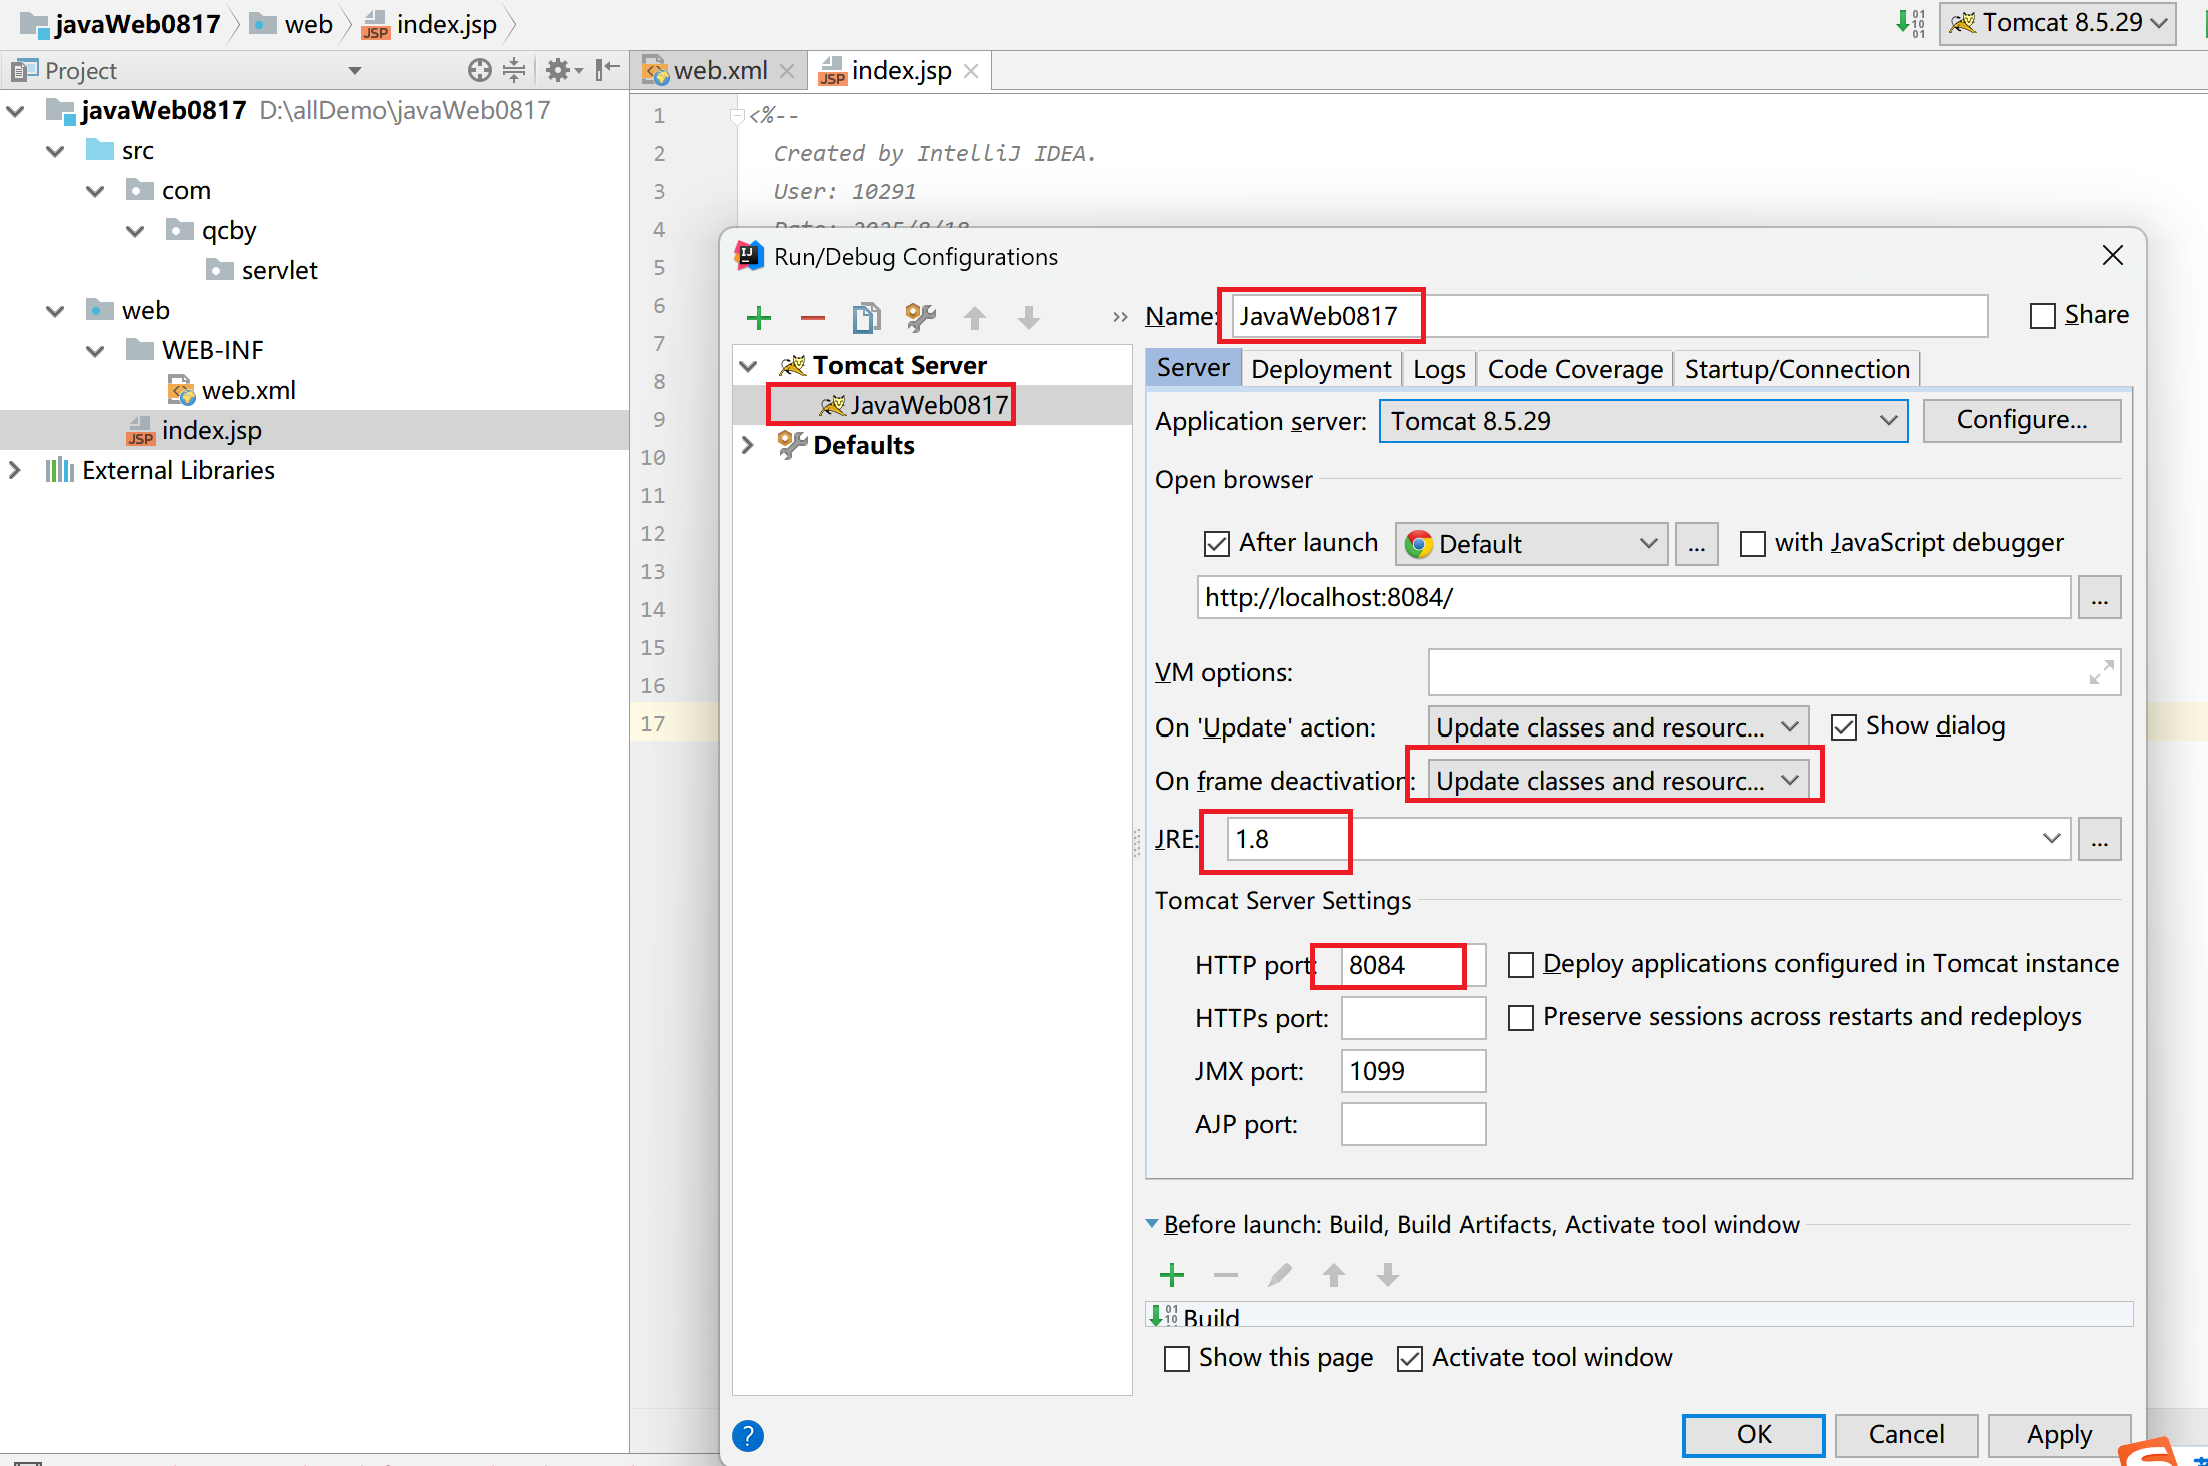Add before-launch task plus icon
The image size is (2208, 1466).
[1172, 1275]
